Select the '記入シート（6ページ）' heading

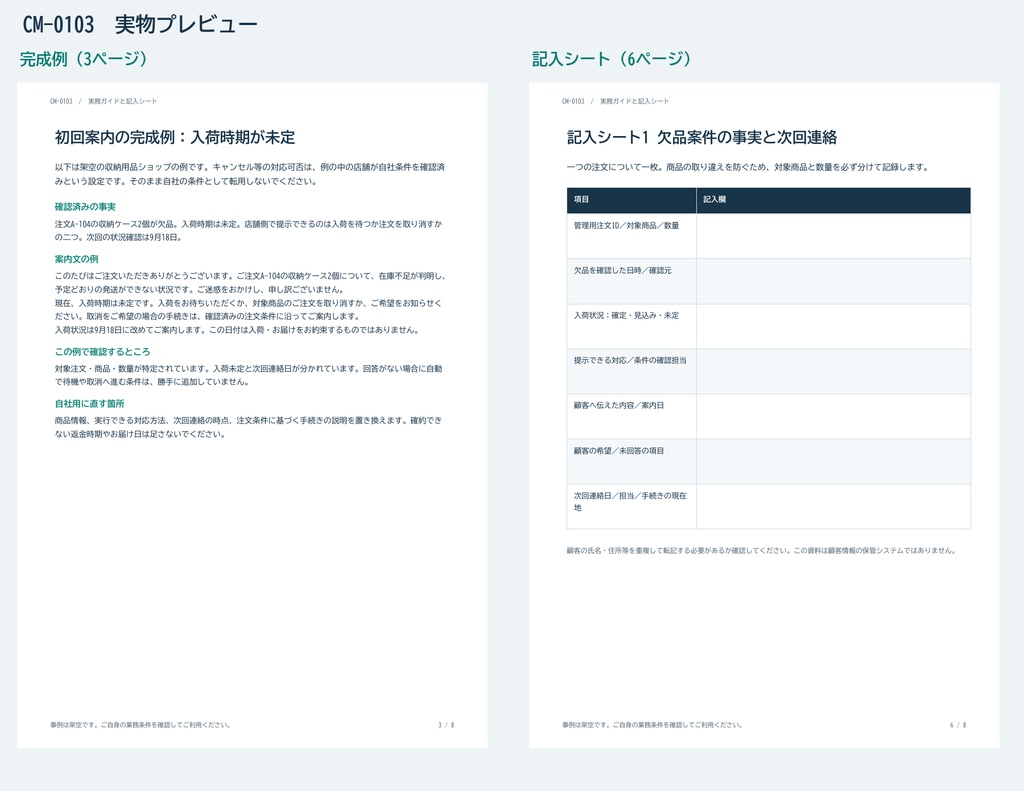tap(612, 59)
